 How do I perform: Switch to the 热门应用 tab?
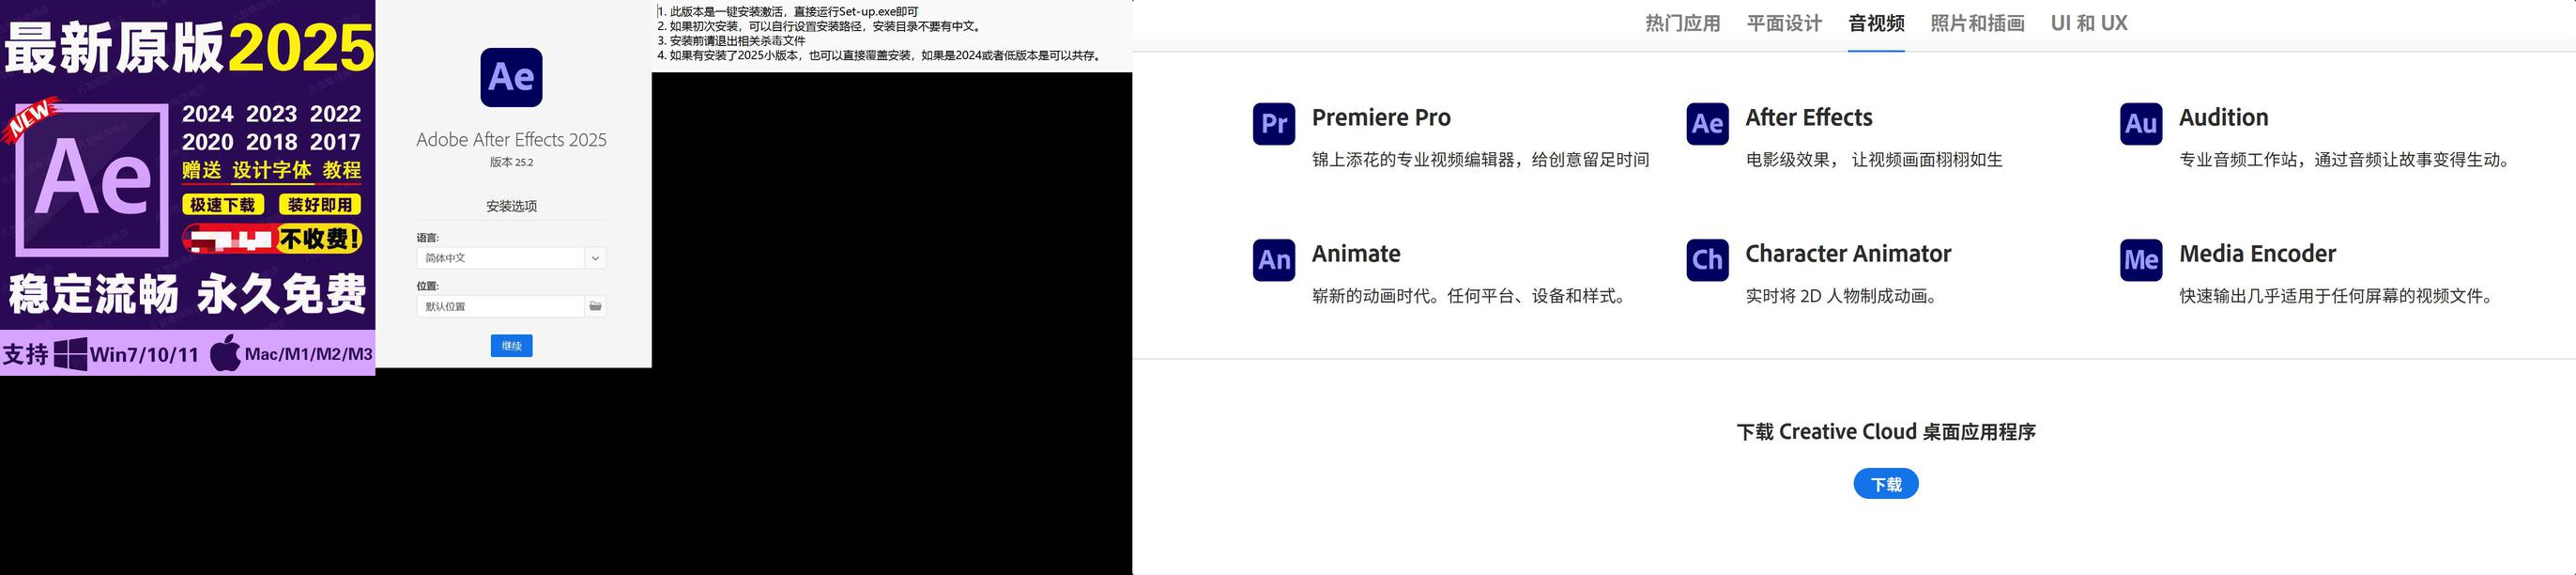point(1683,23)
